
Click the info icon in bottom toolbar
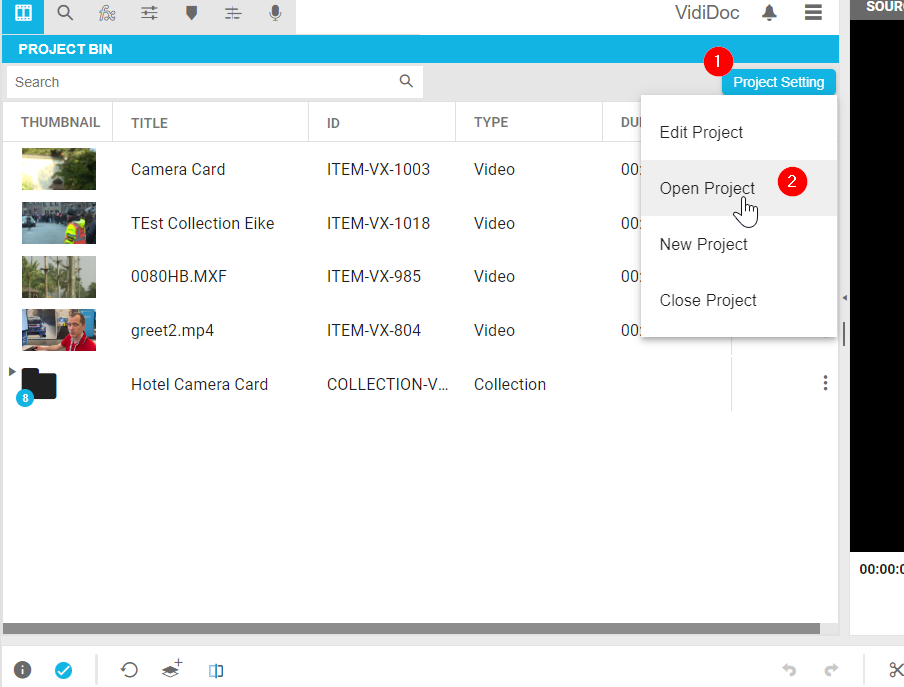click(x=22, y=670)
